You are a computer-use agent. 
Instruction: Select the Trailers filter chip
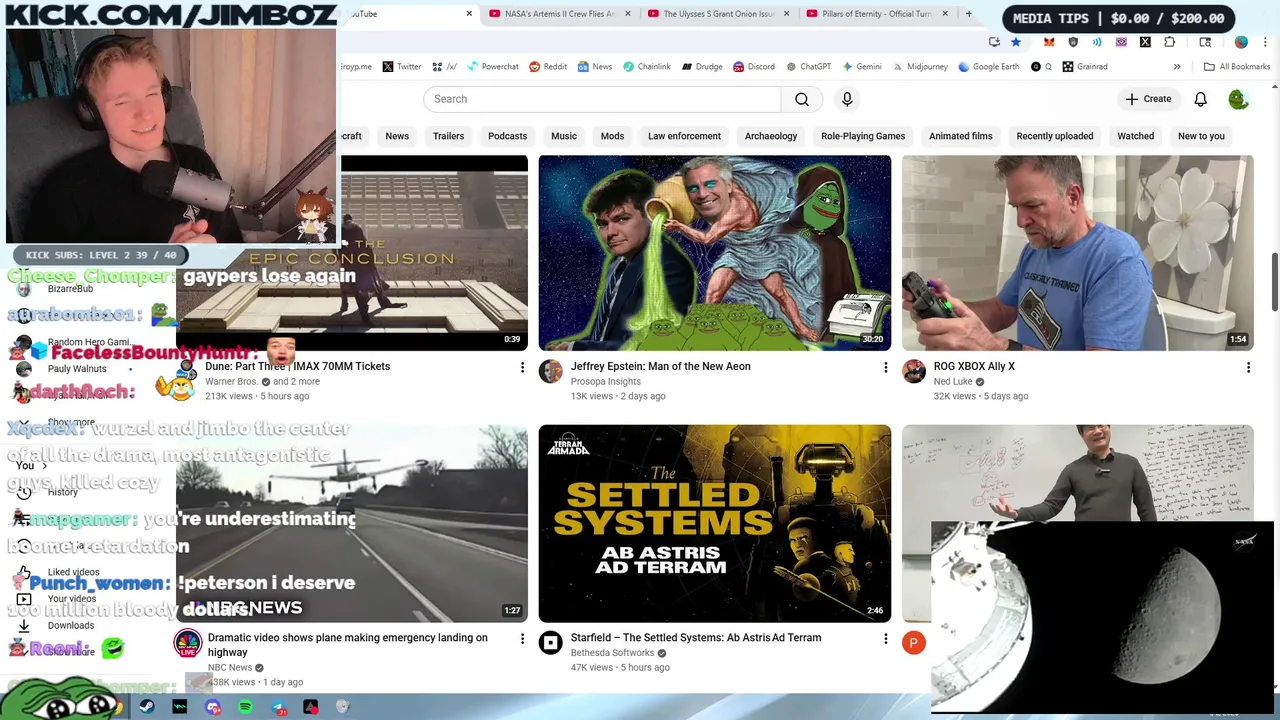click(448, 136)
